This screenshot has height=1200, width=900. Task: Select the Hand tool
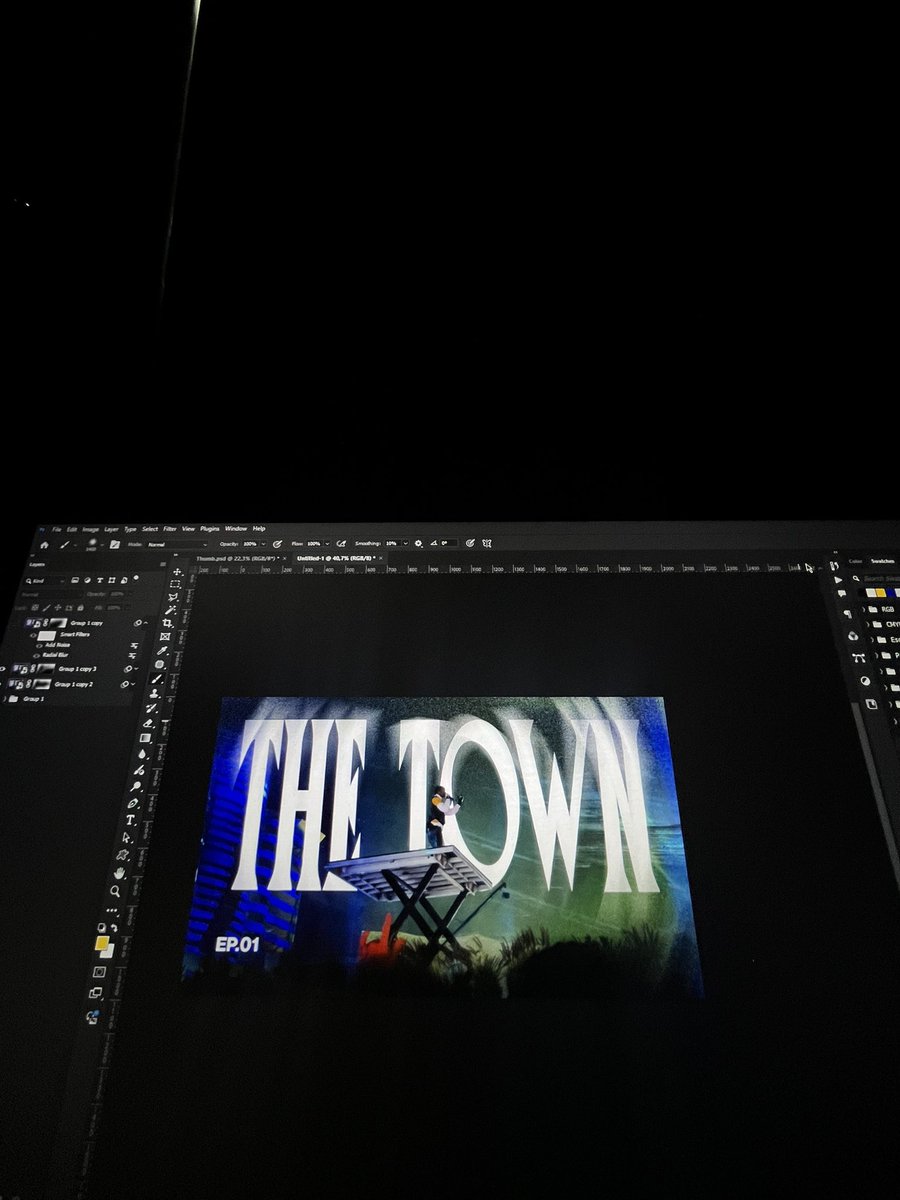tap(119, 873)
